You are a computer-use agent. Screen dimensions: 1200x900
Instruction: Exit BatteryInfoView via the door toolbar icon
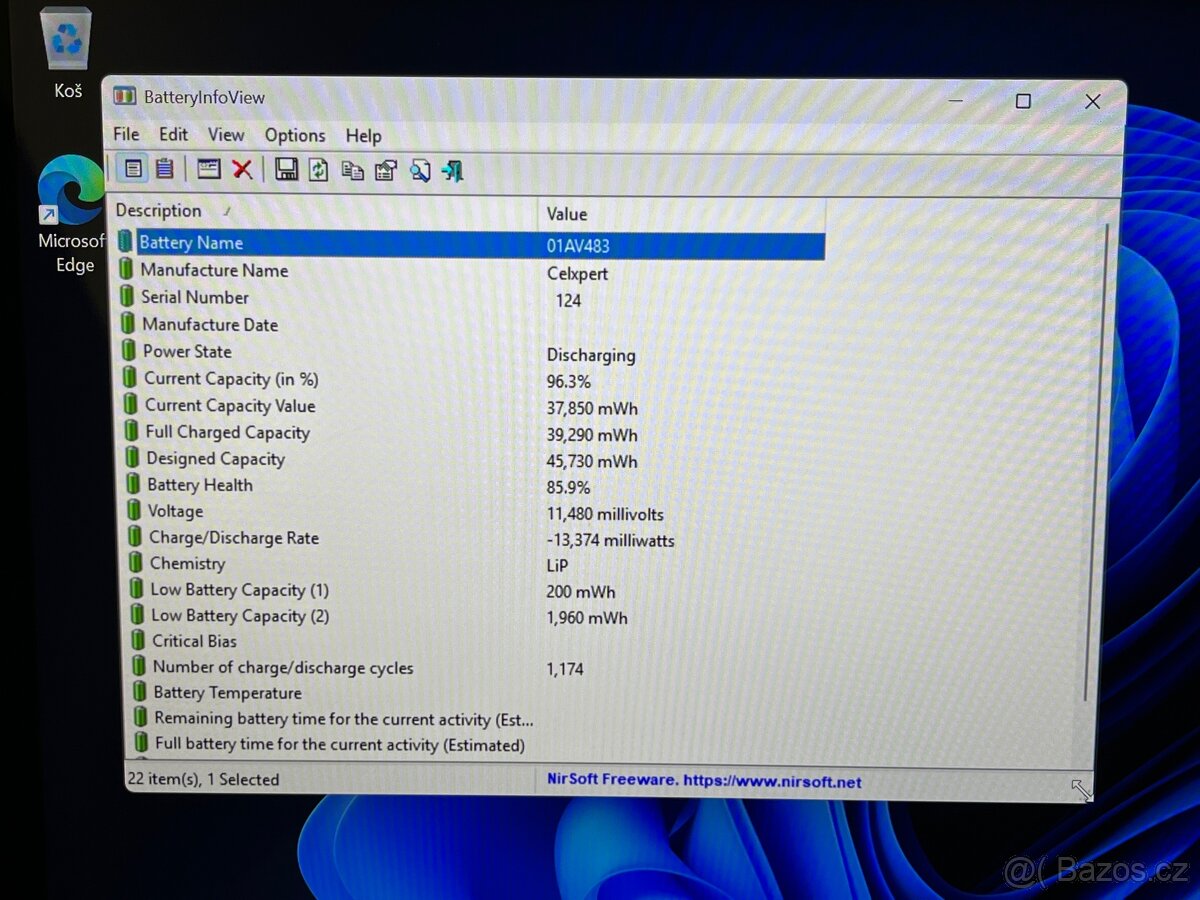452,170
